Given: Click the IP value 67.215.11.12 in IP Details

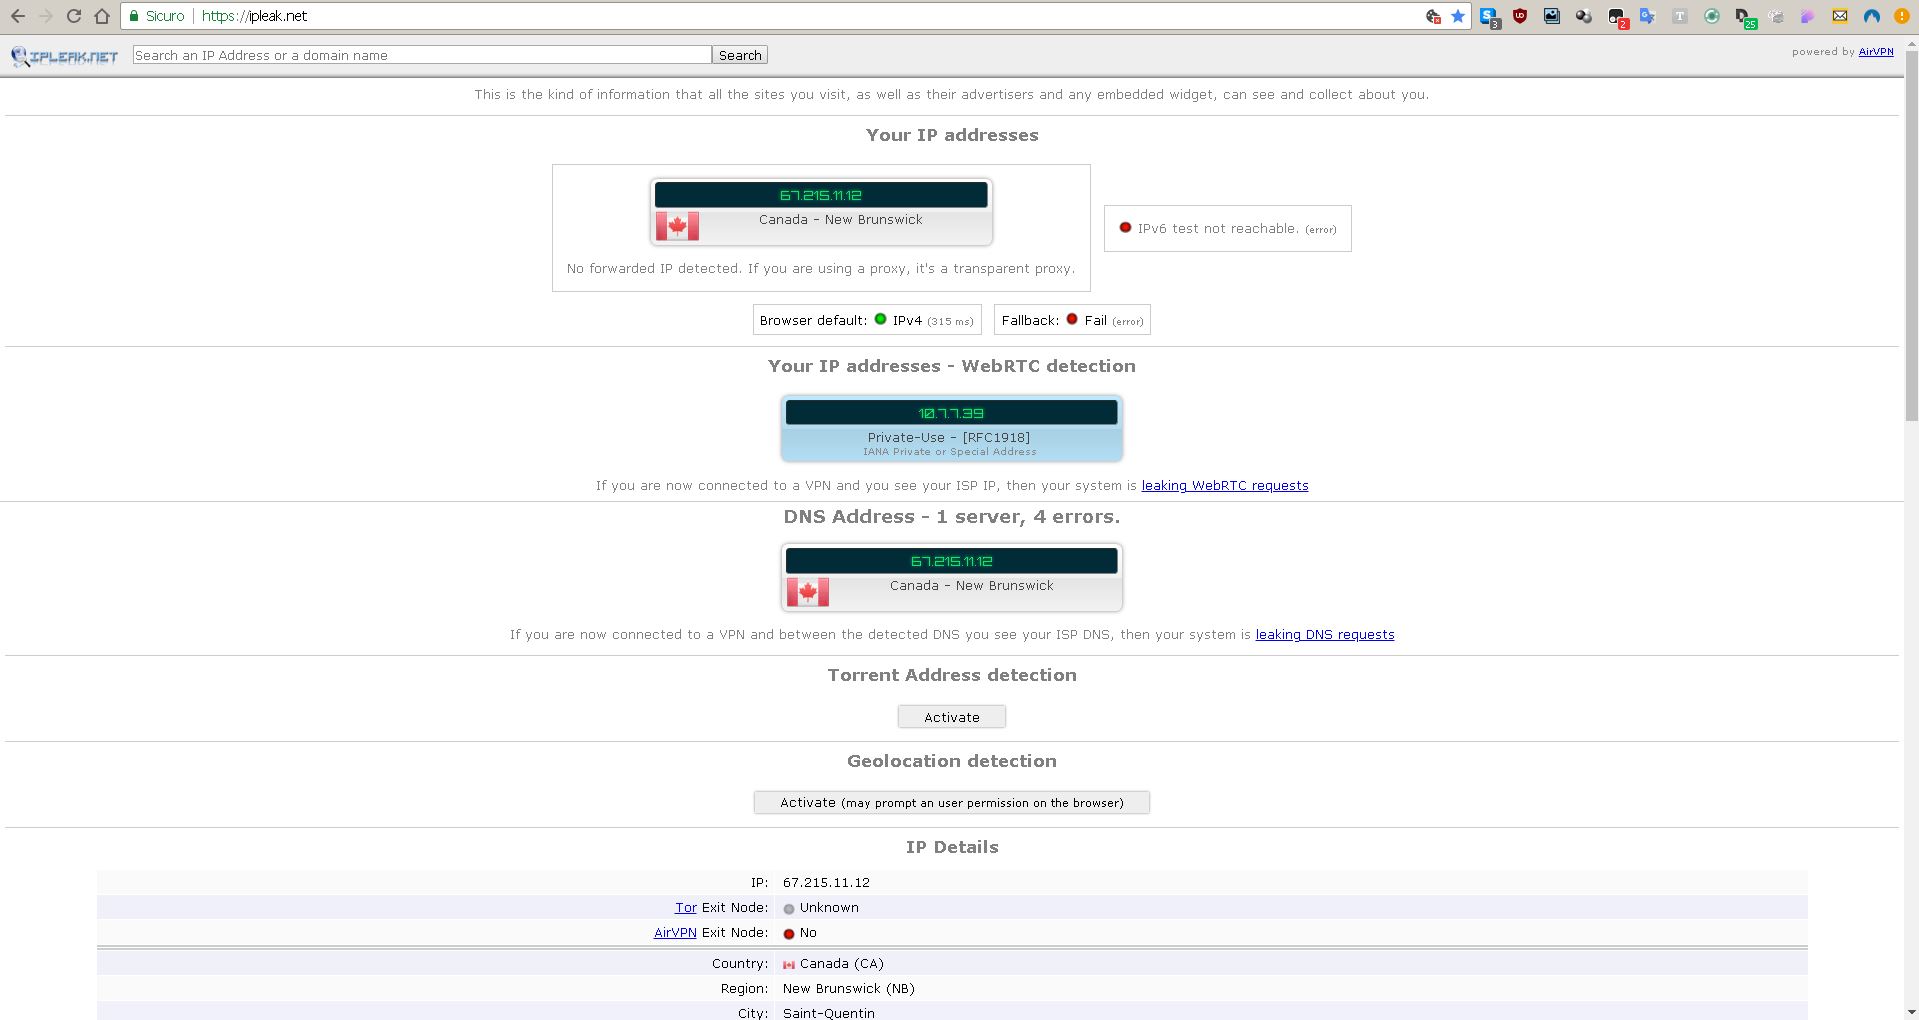Looking at the screenshot, I should point(827,883).
